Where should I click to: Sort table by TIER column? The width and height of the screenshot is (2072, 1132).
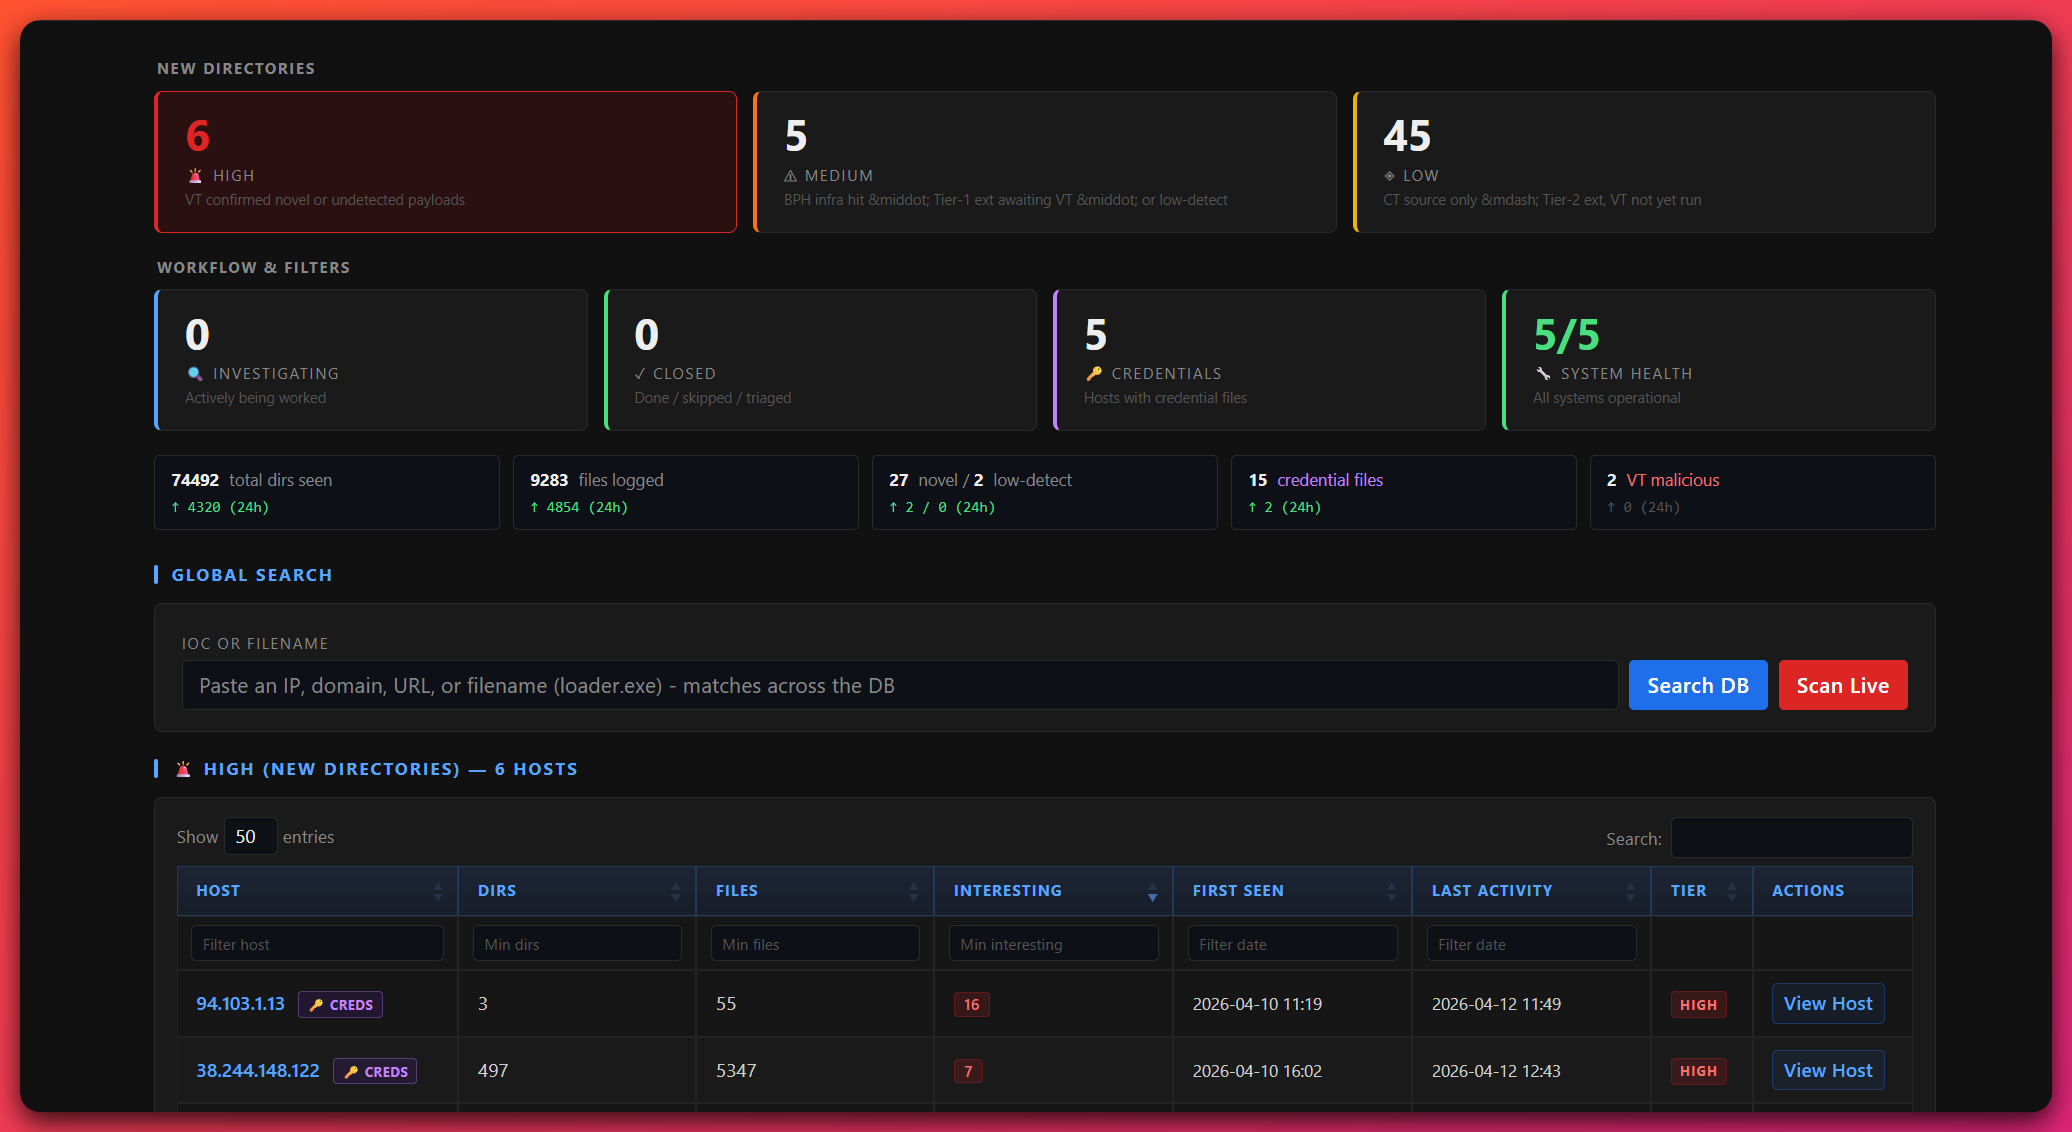[x=1702, y=891]
